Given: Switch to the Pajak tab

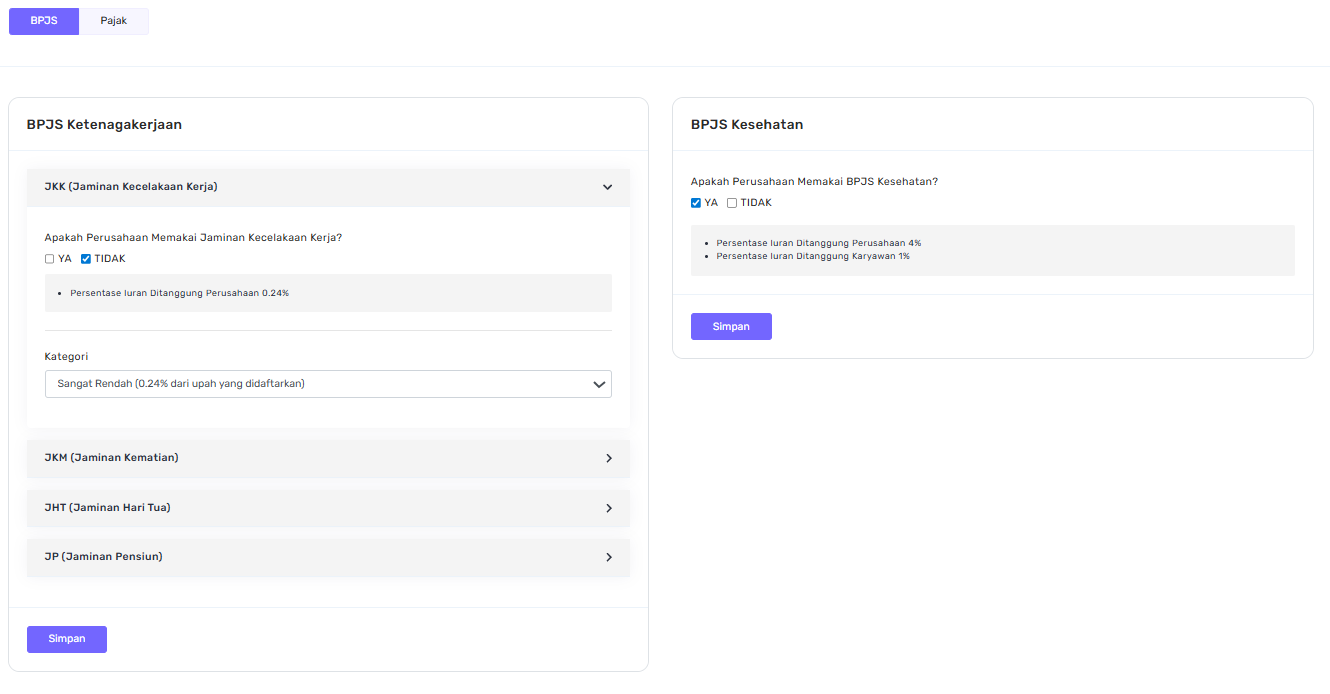Looking at the screenshot, I should pos(113,21).
